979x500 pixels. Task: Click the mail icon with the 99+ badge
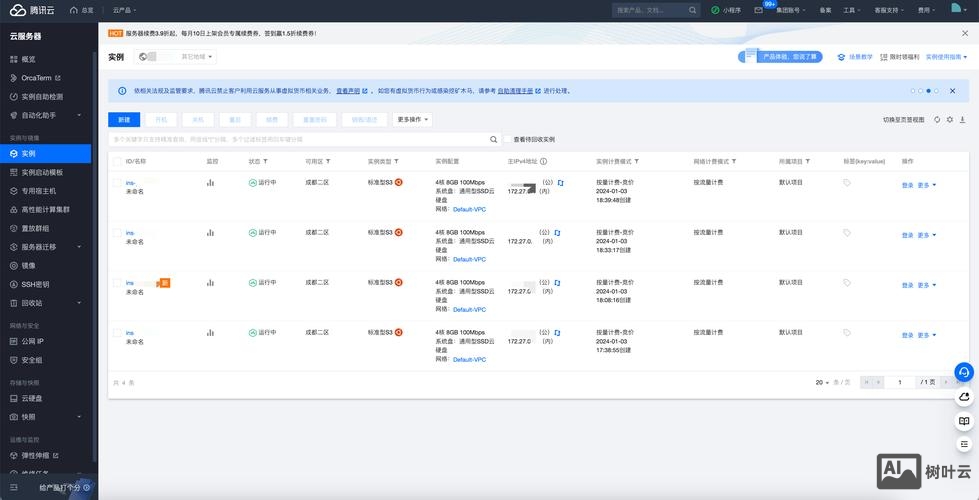click(758, 10)
